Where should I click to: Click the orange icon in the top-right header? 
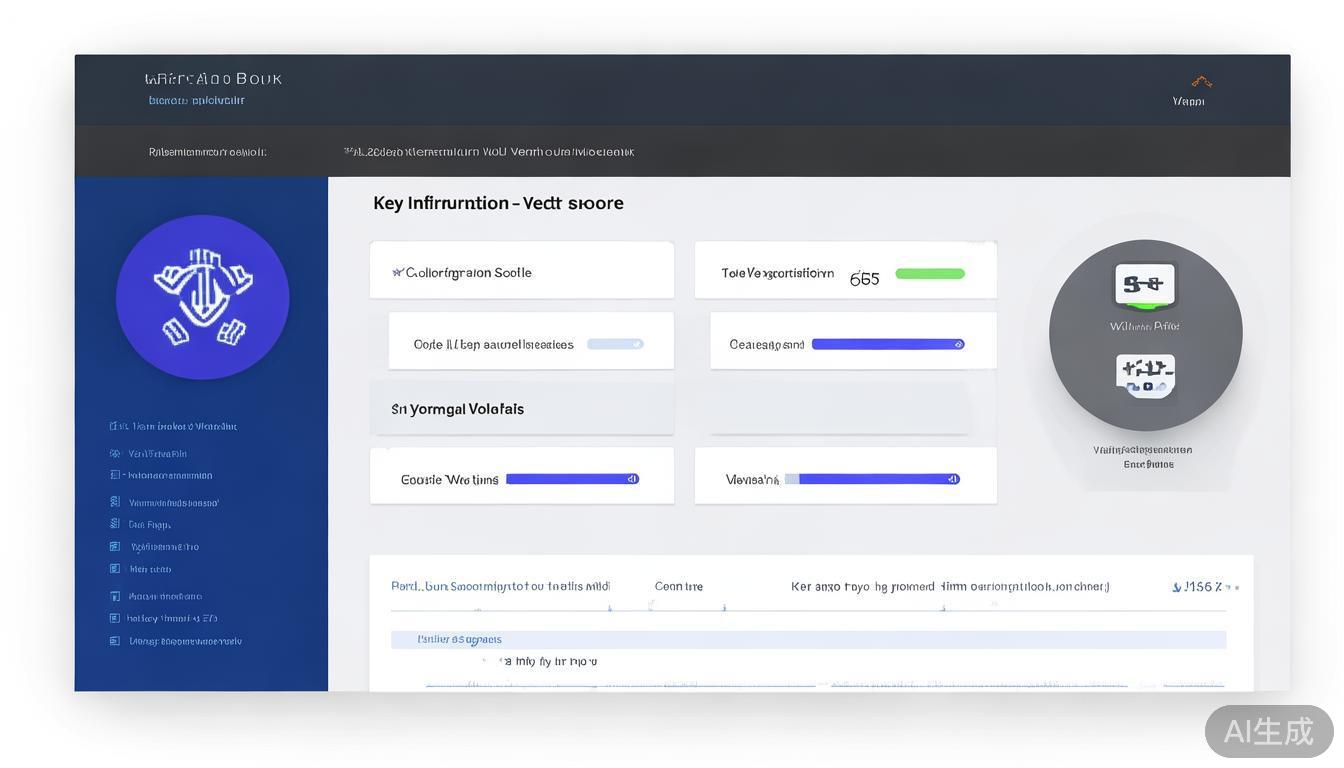tap(1201, 82)
